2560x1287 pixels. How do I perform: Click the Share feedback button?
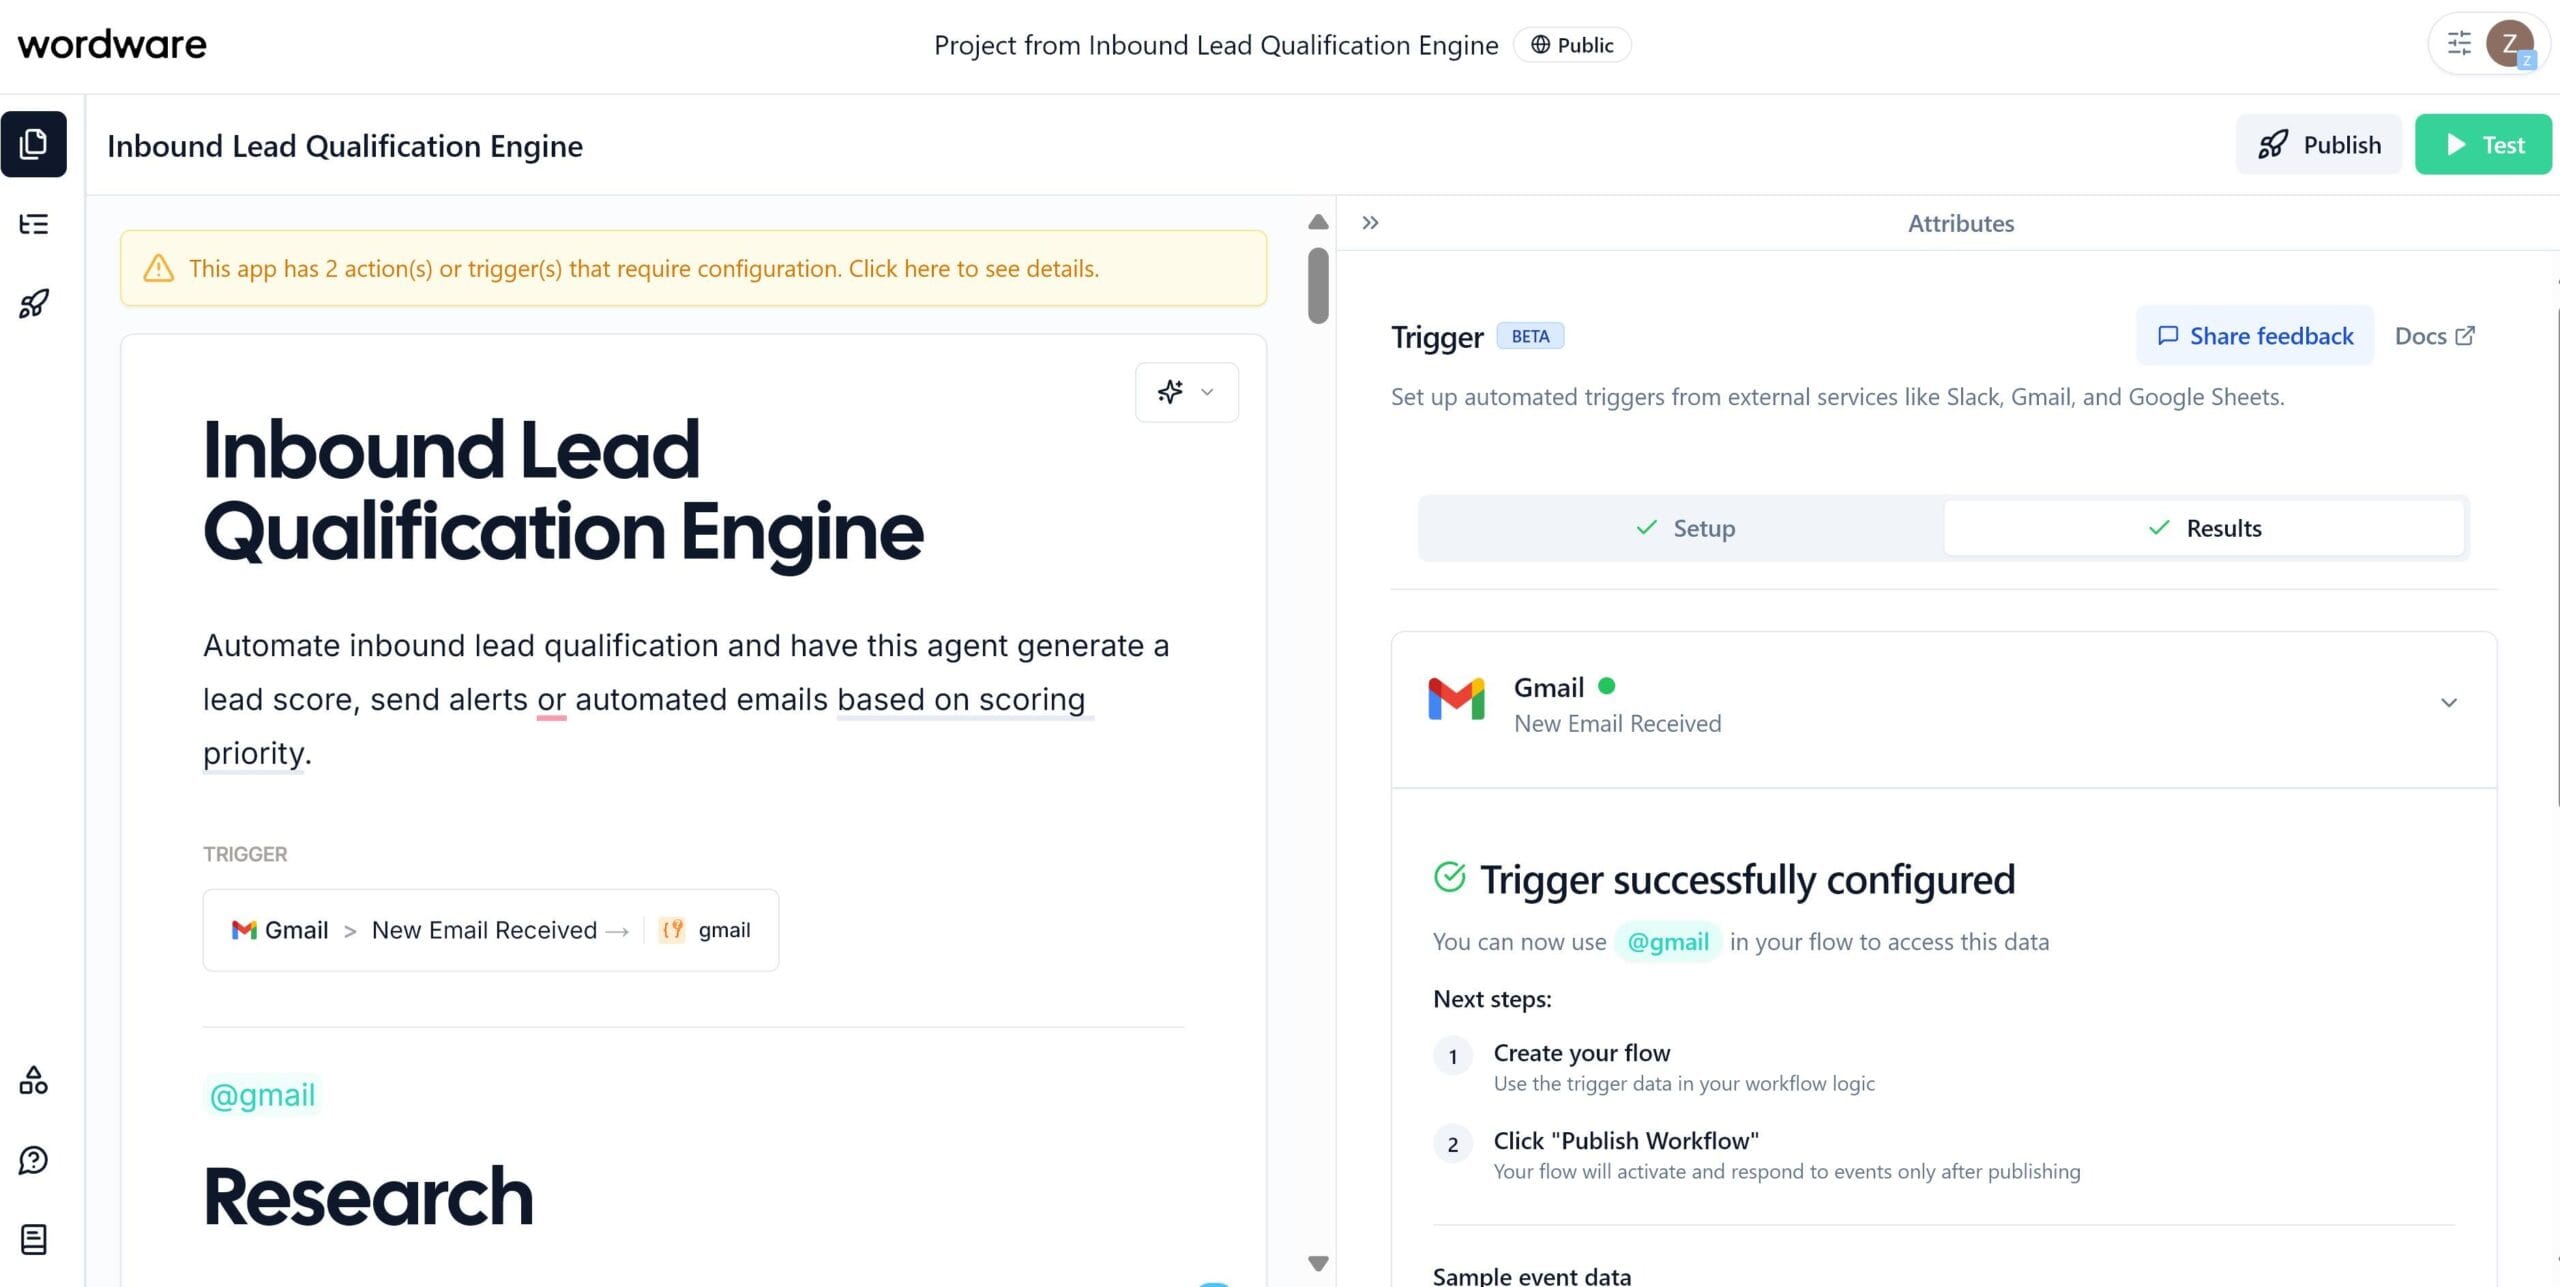coord(2255,336)
